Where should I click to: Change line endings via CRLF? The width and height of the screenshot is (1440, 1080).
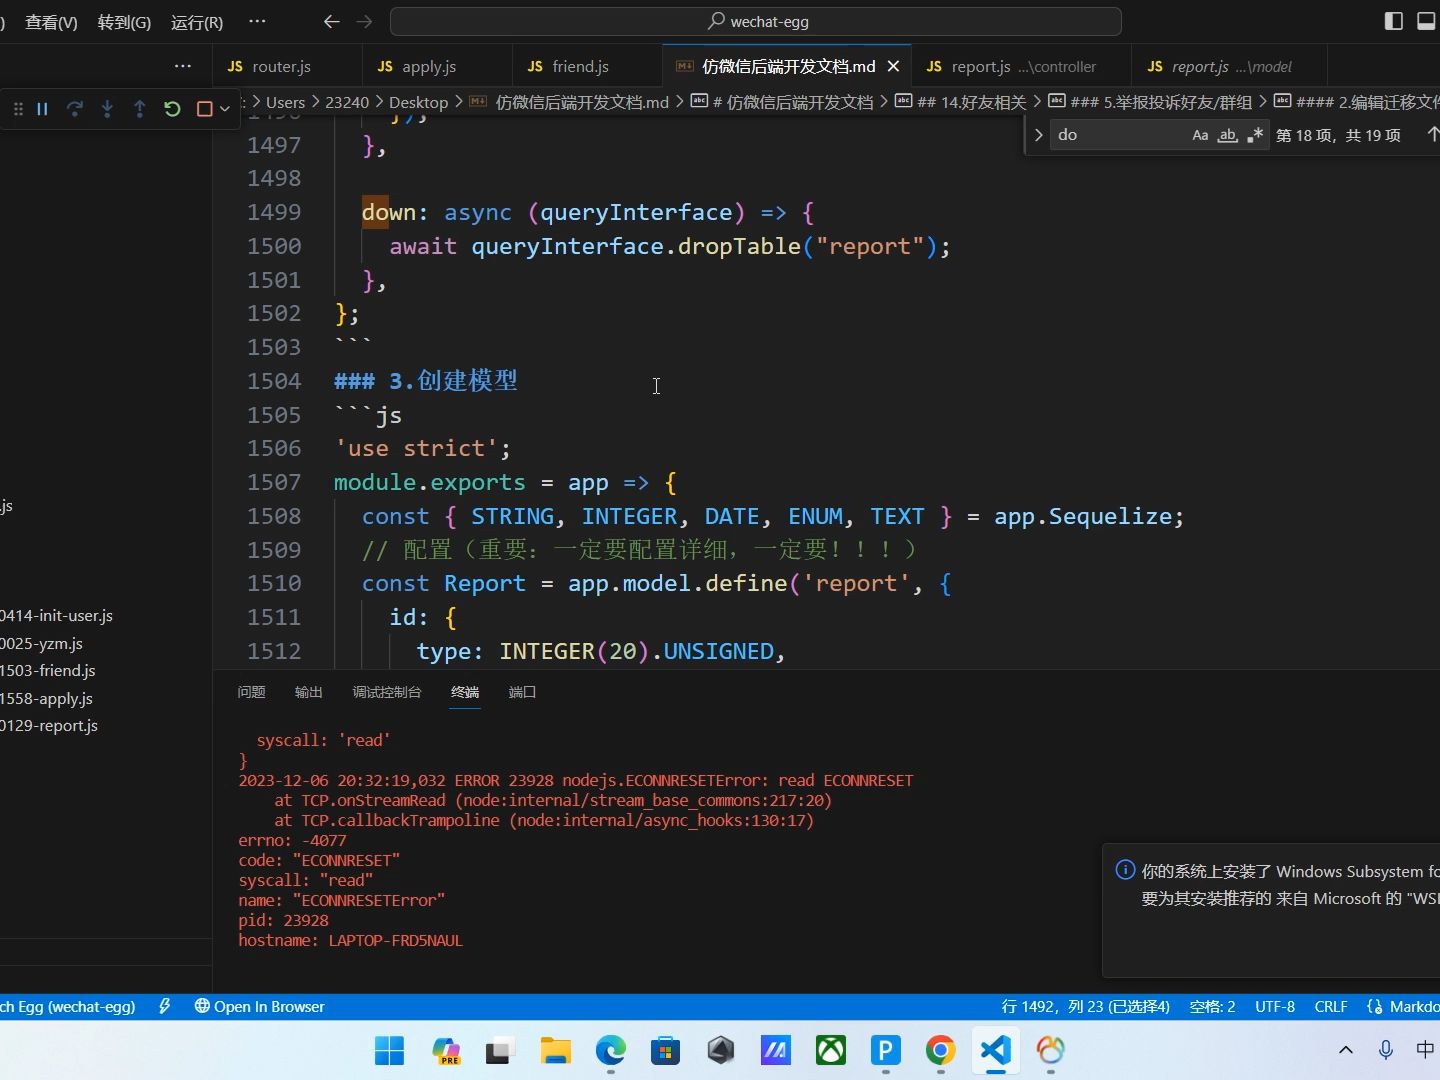1330,1007
